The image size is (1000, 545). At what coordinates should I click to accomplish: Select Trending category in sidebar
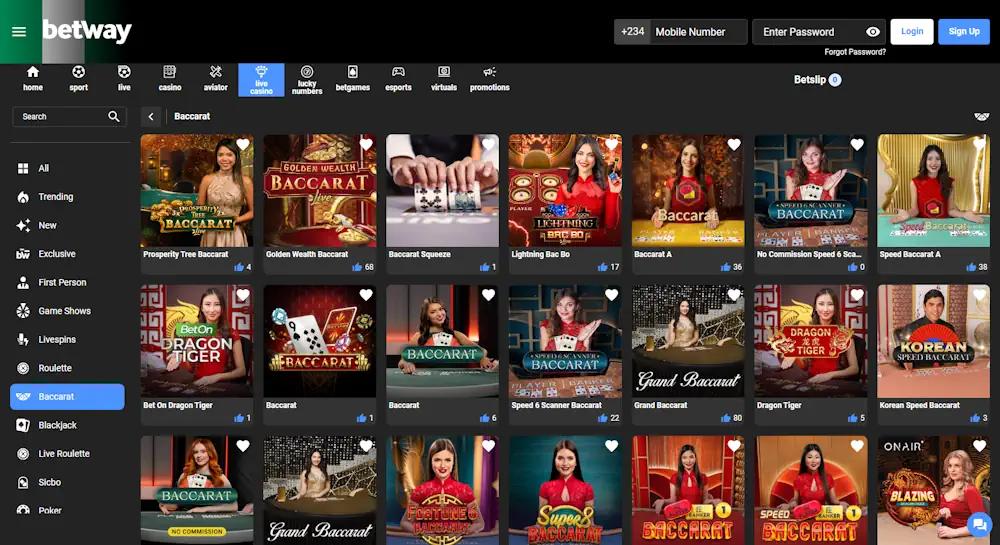pos(68,197)
